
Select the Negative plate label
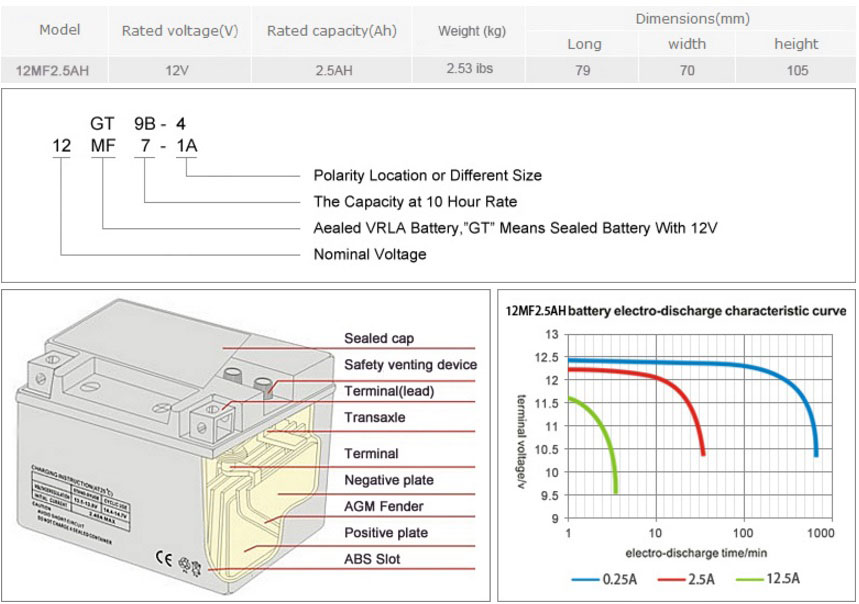click(x=388, y=480)
